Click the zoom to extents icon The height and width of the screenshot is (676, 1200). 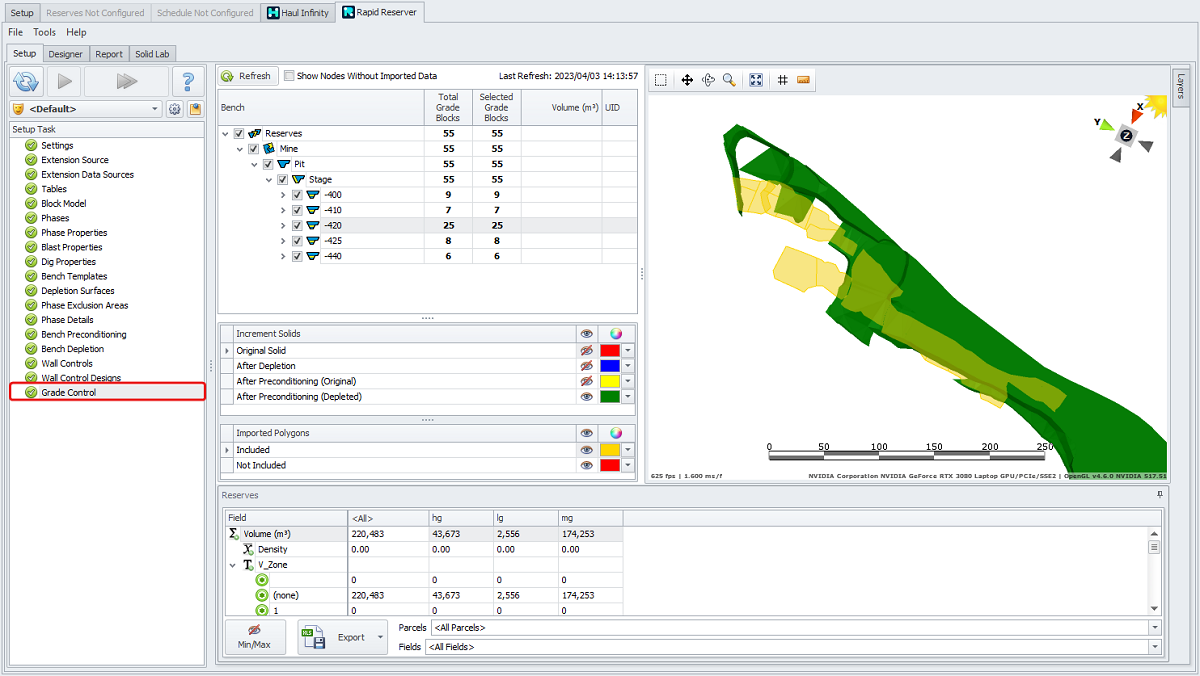click(756, 80)
